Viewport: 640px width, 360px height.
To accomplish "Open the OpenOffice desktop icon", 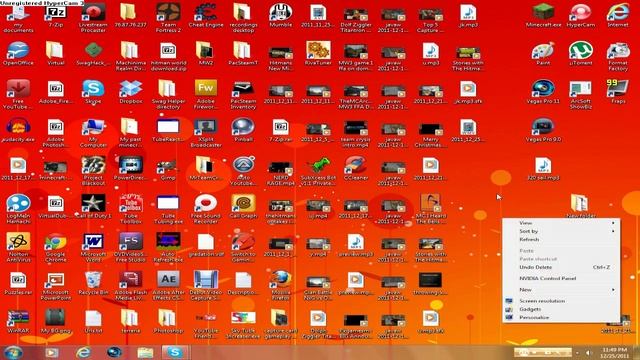I will point(18,51).
